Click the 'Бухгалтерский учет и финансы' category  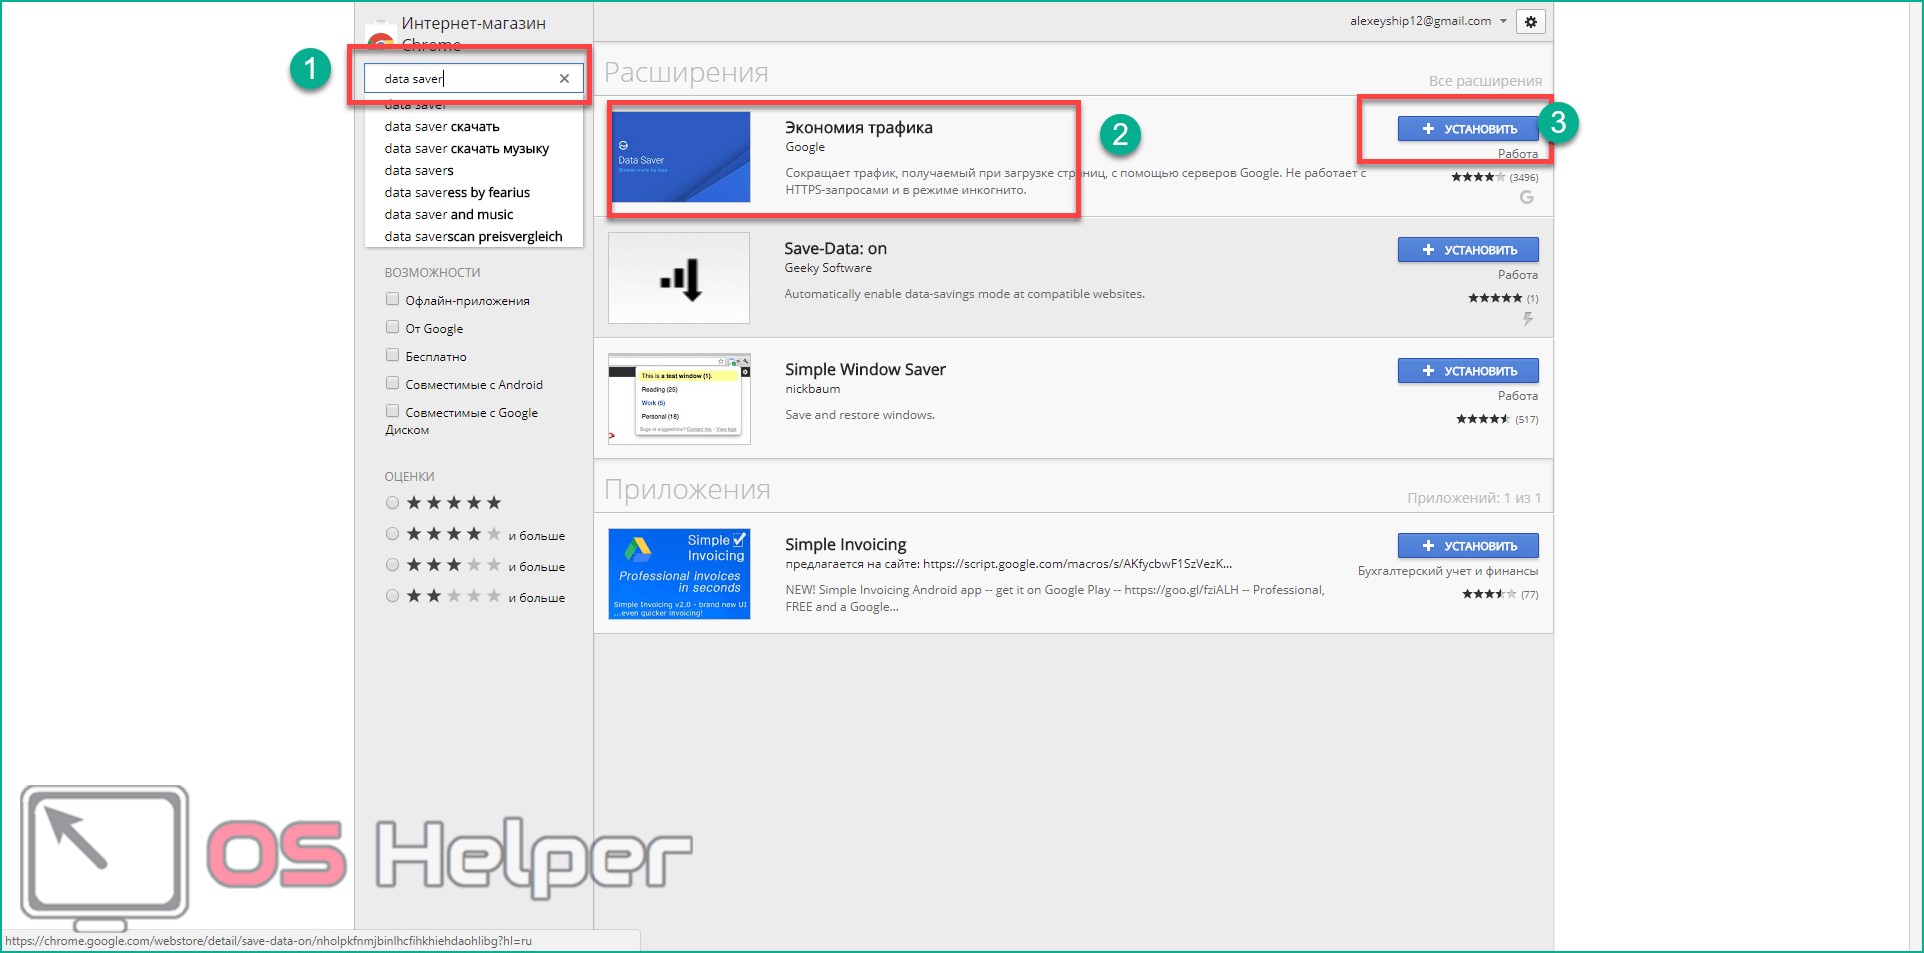tap(1448, 571)
